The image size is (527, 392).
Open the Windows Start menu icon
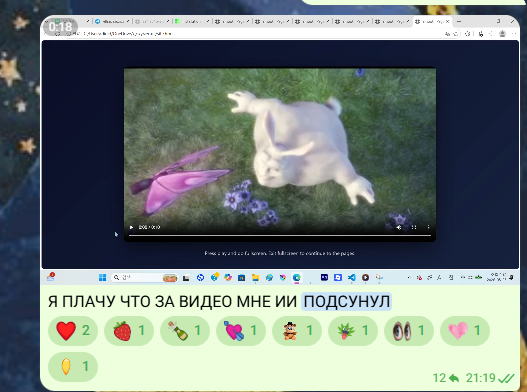[103, 277]
